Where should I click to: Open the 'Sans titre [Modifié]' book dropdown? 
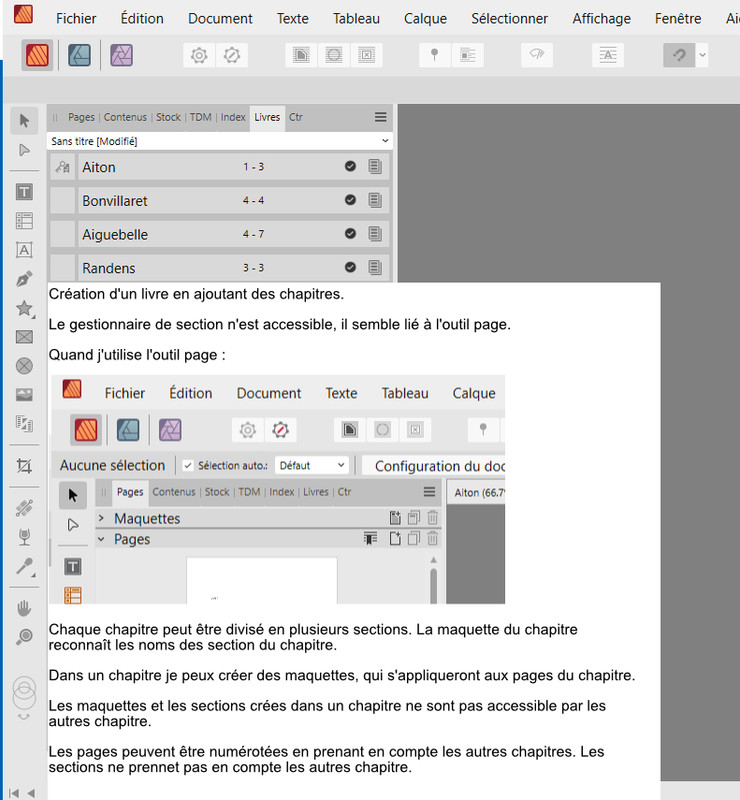(x=219, y=141)
